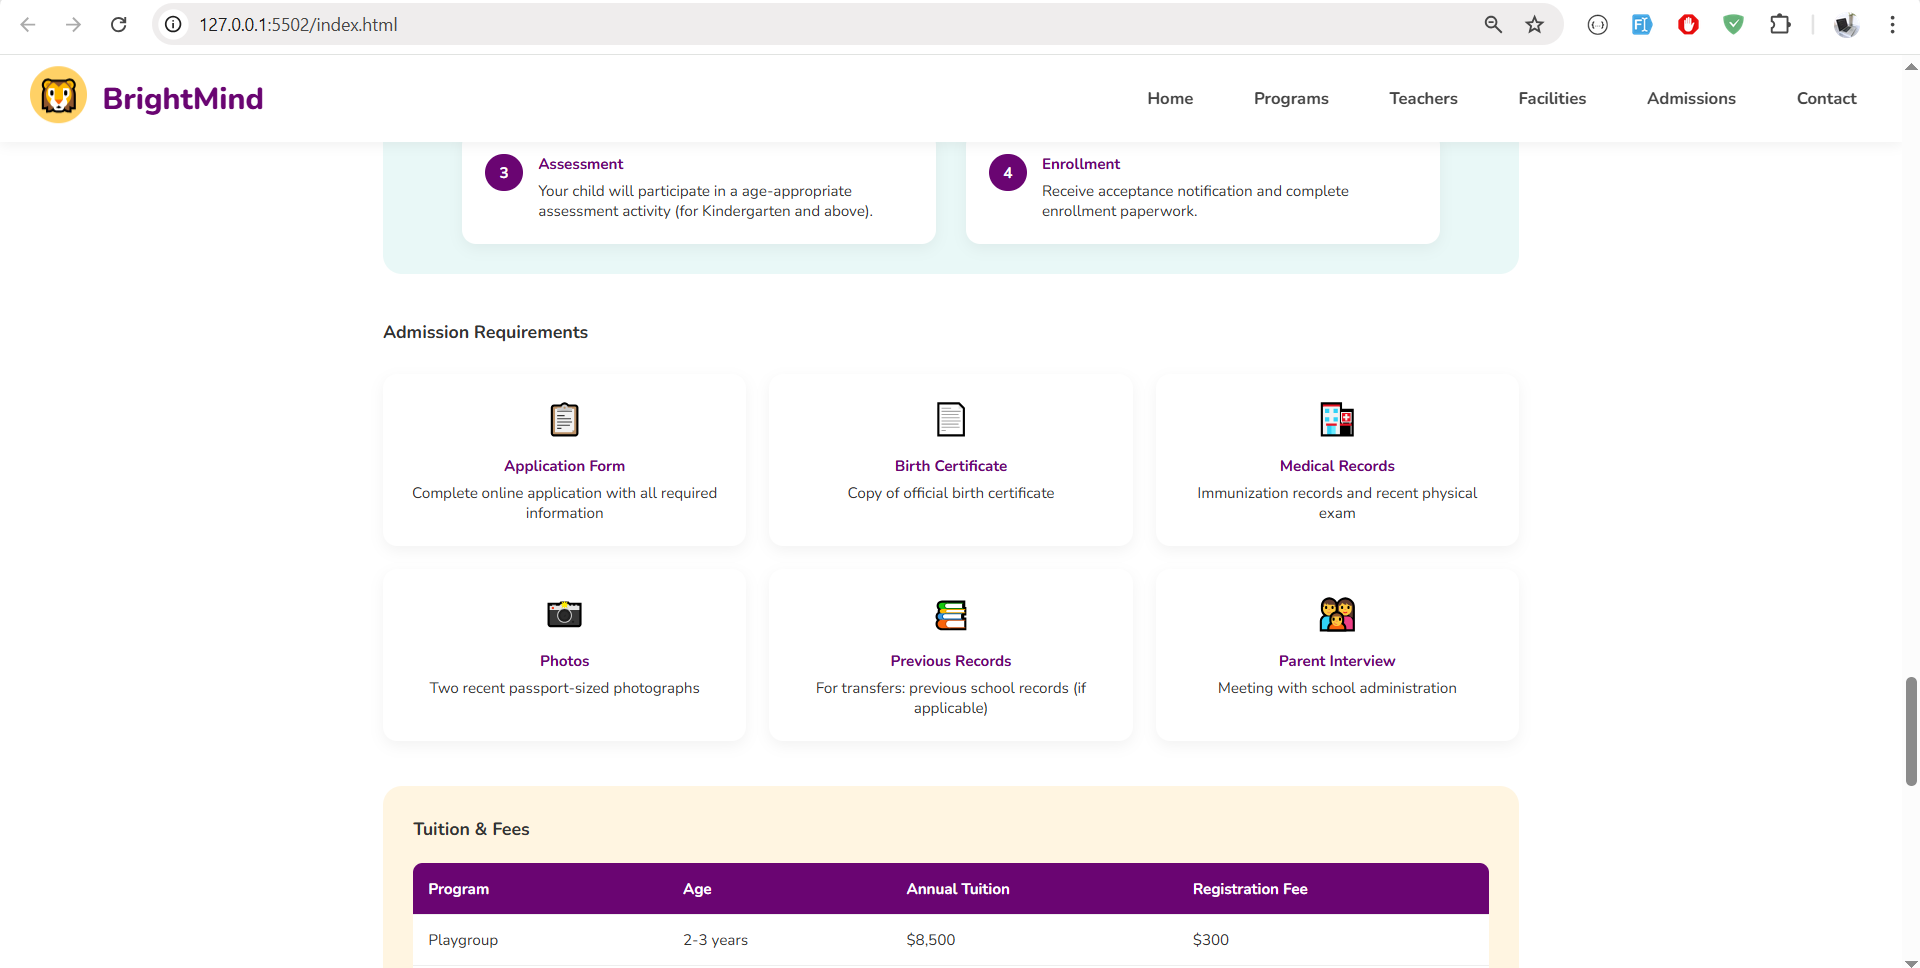Click the address bar URL field
This screenshot has height=968, width=1920.
click(x=800, y=25)
